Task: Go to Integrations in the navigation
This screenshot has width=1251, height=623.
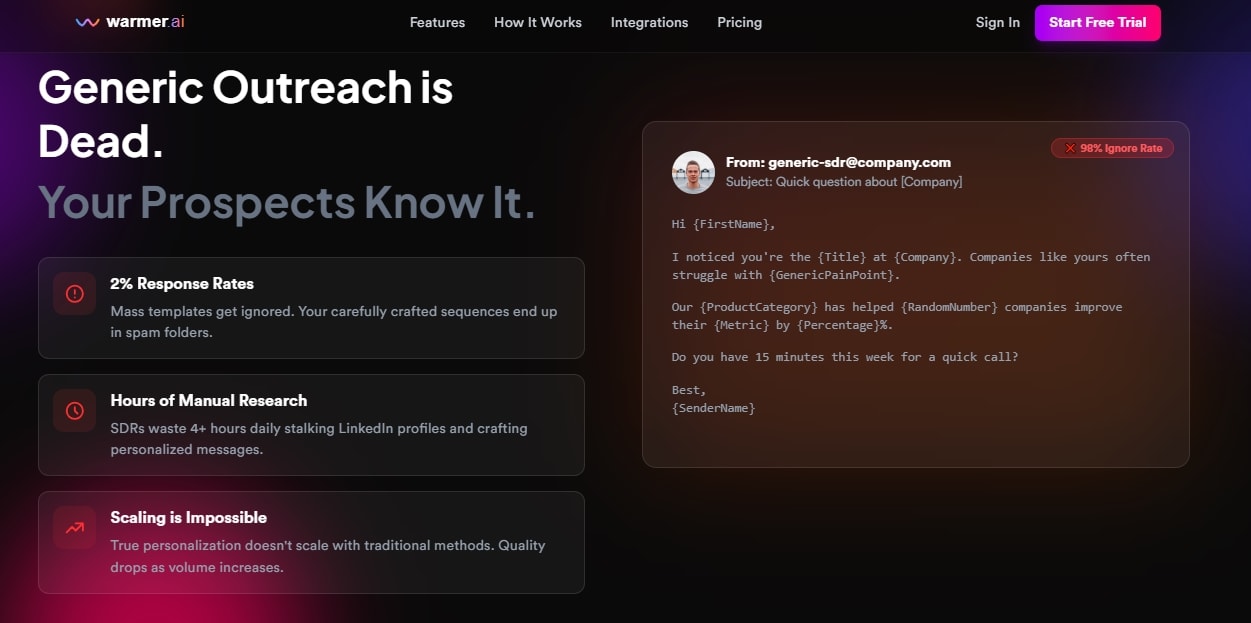Action: click(x=649, y=22)
